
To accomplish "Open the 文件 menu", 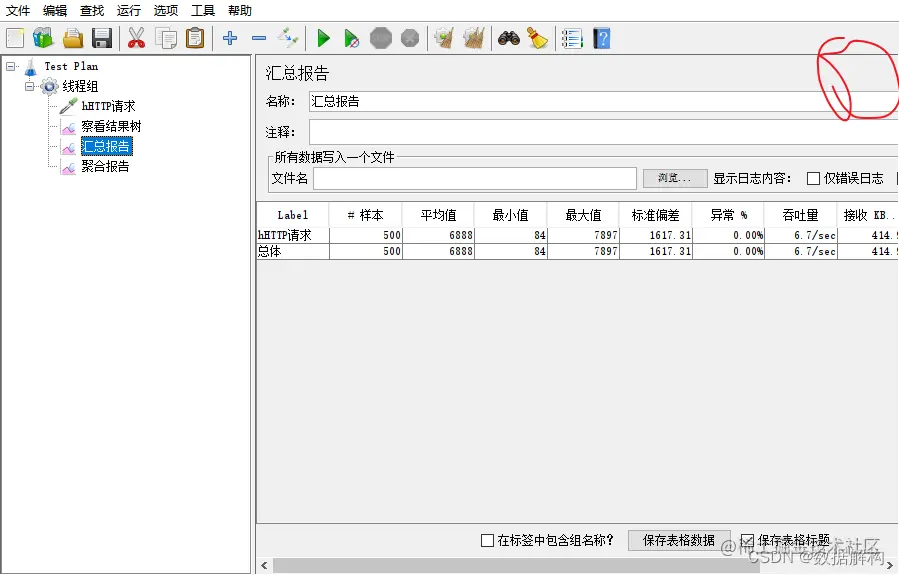I will coord(18,10).
